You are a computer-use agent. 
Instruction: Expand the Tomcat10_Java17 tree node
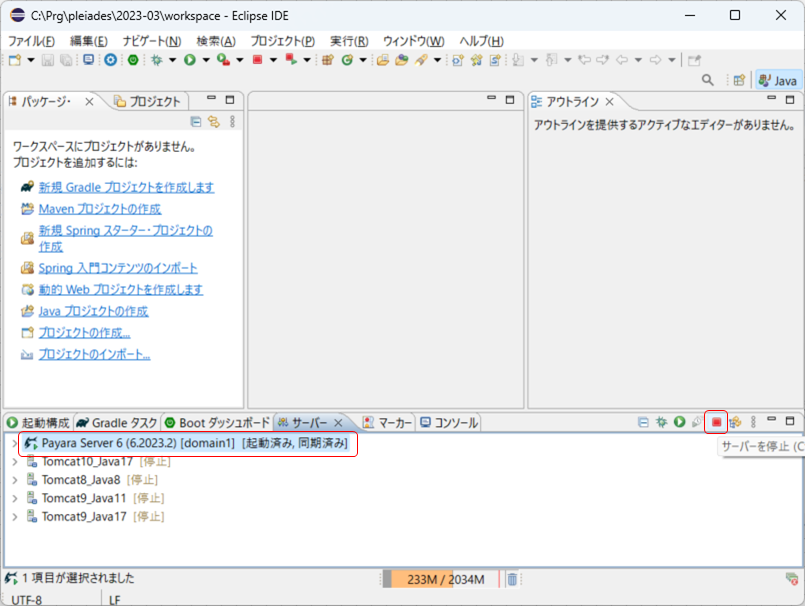pos(14,462)
